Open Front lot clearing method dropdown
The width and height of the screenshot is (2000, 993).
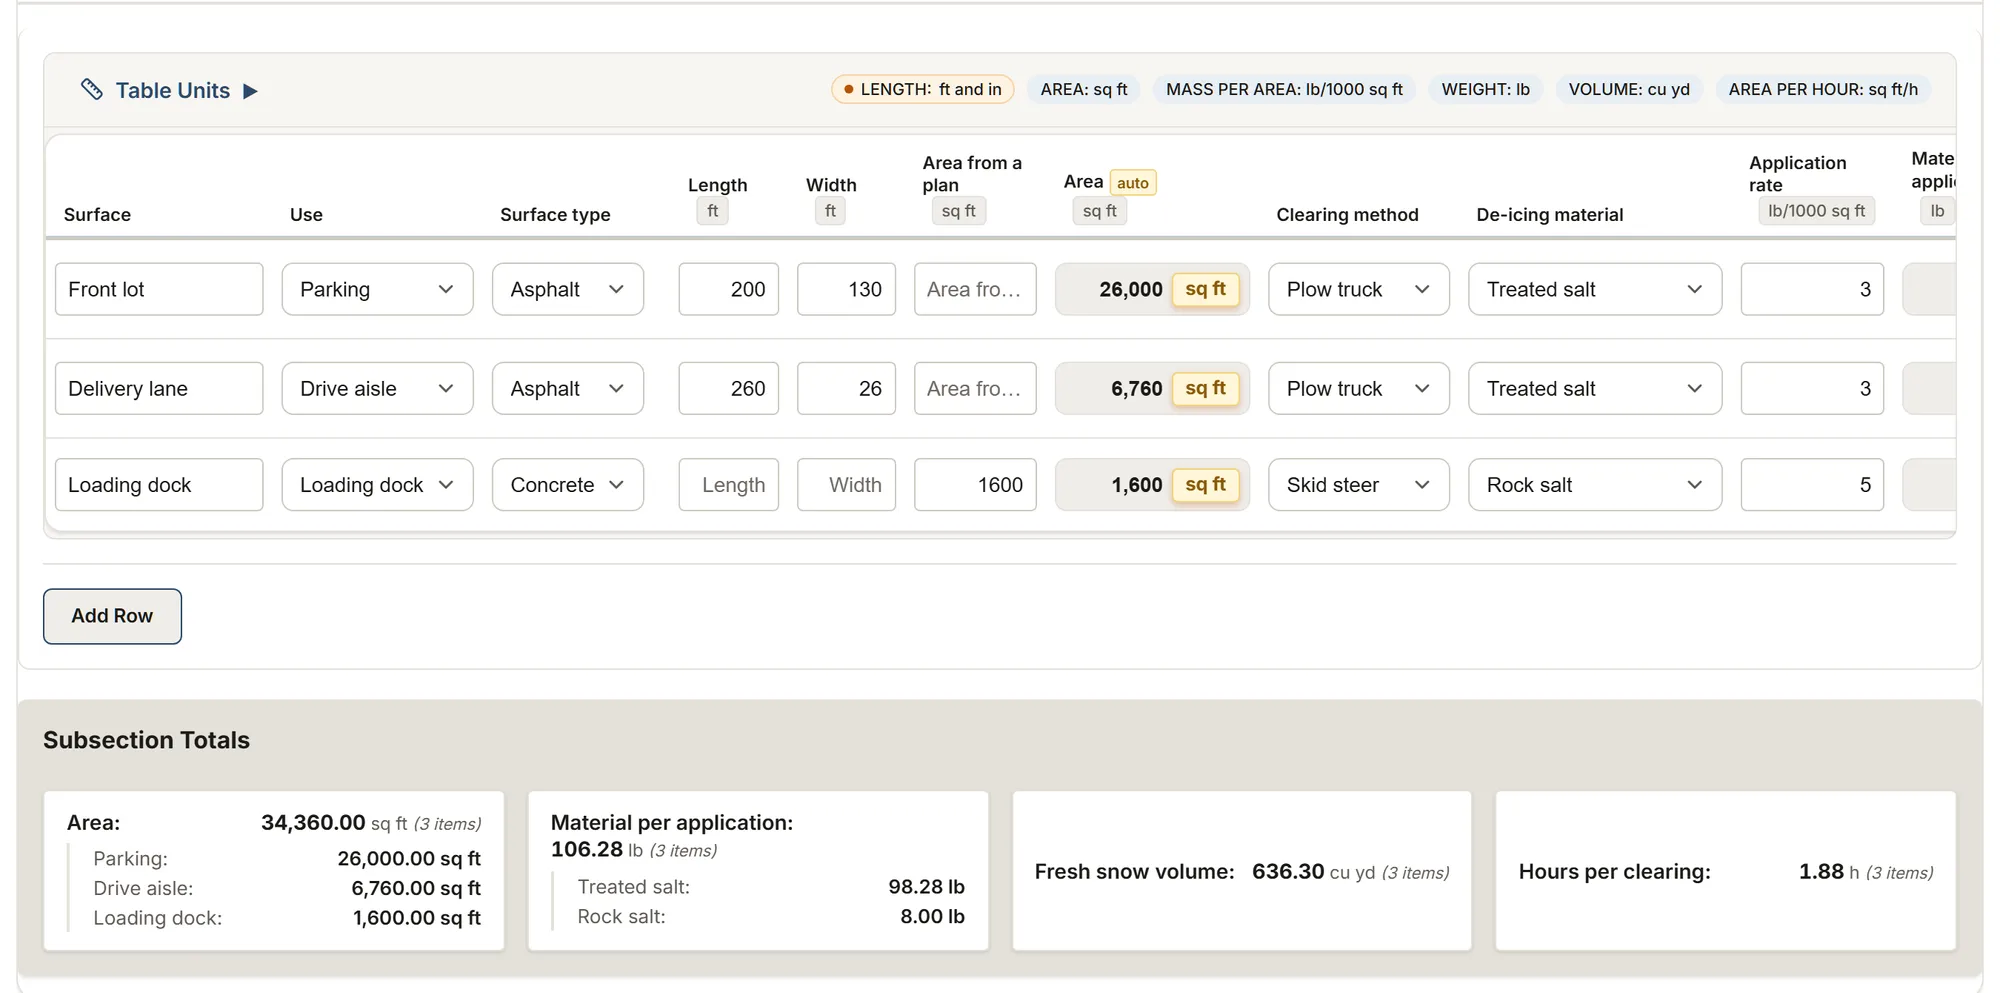pos(1358,289)
